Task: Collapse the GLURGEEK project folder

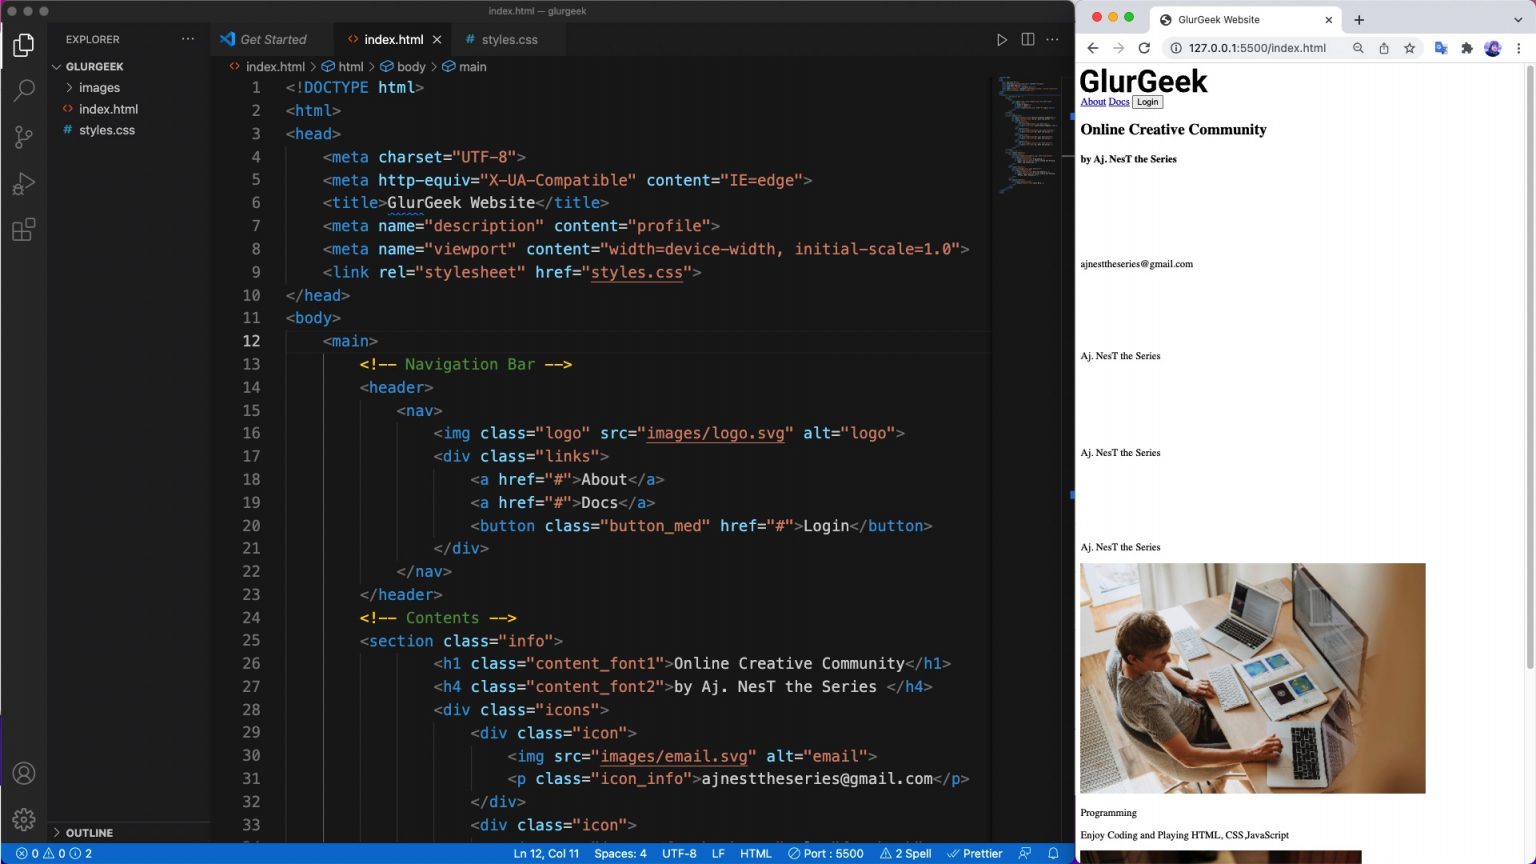Action: 94,67
